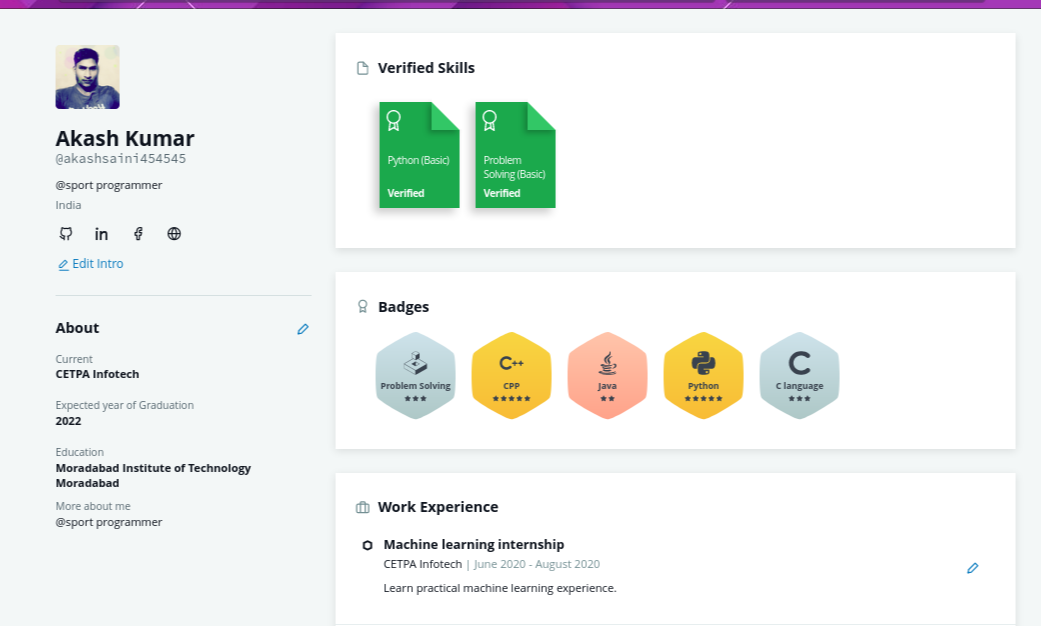Click the C language badge

[x=799, y=376]
